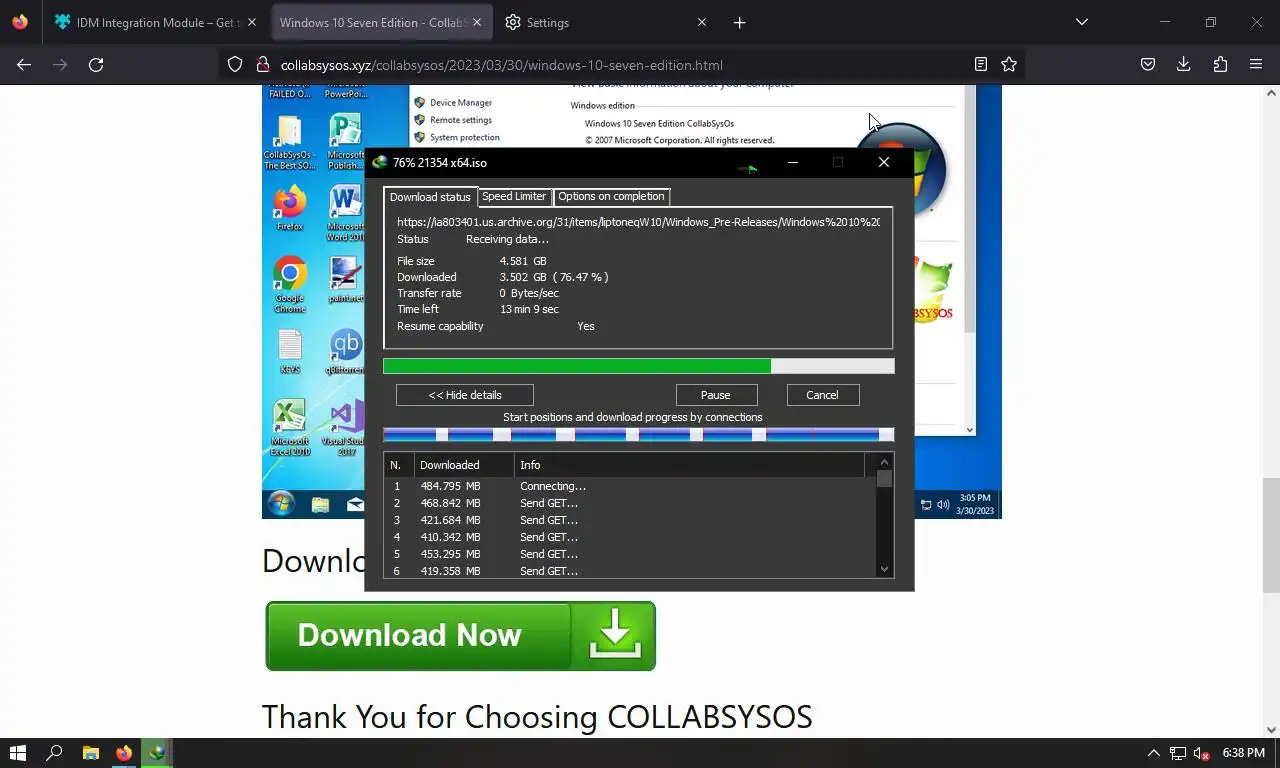Minimize the IDM download dialog
This screenshot has width=1280, height=768.
point(793,162)
